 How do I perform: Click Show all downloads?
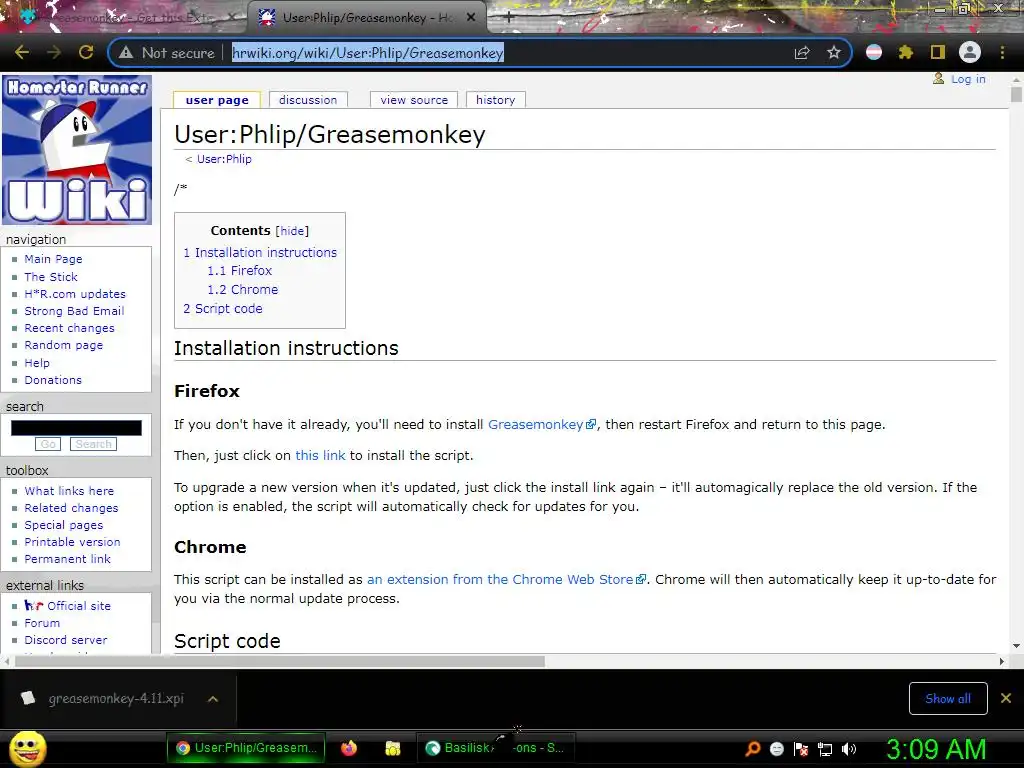948,699
